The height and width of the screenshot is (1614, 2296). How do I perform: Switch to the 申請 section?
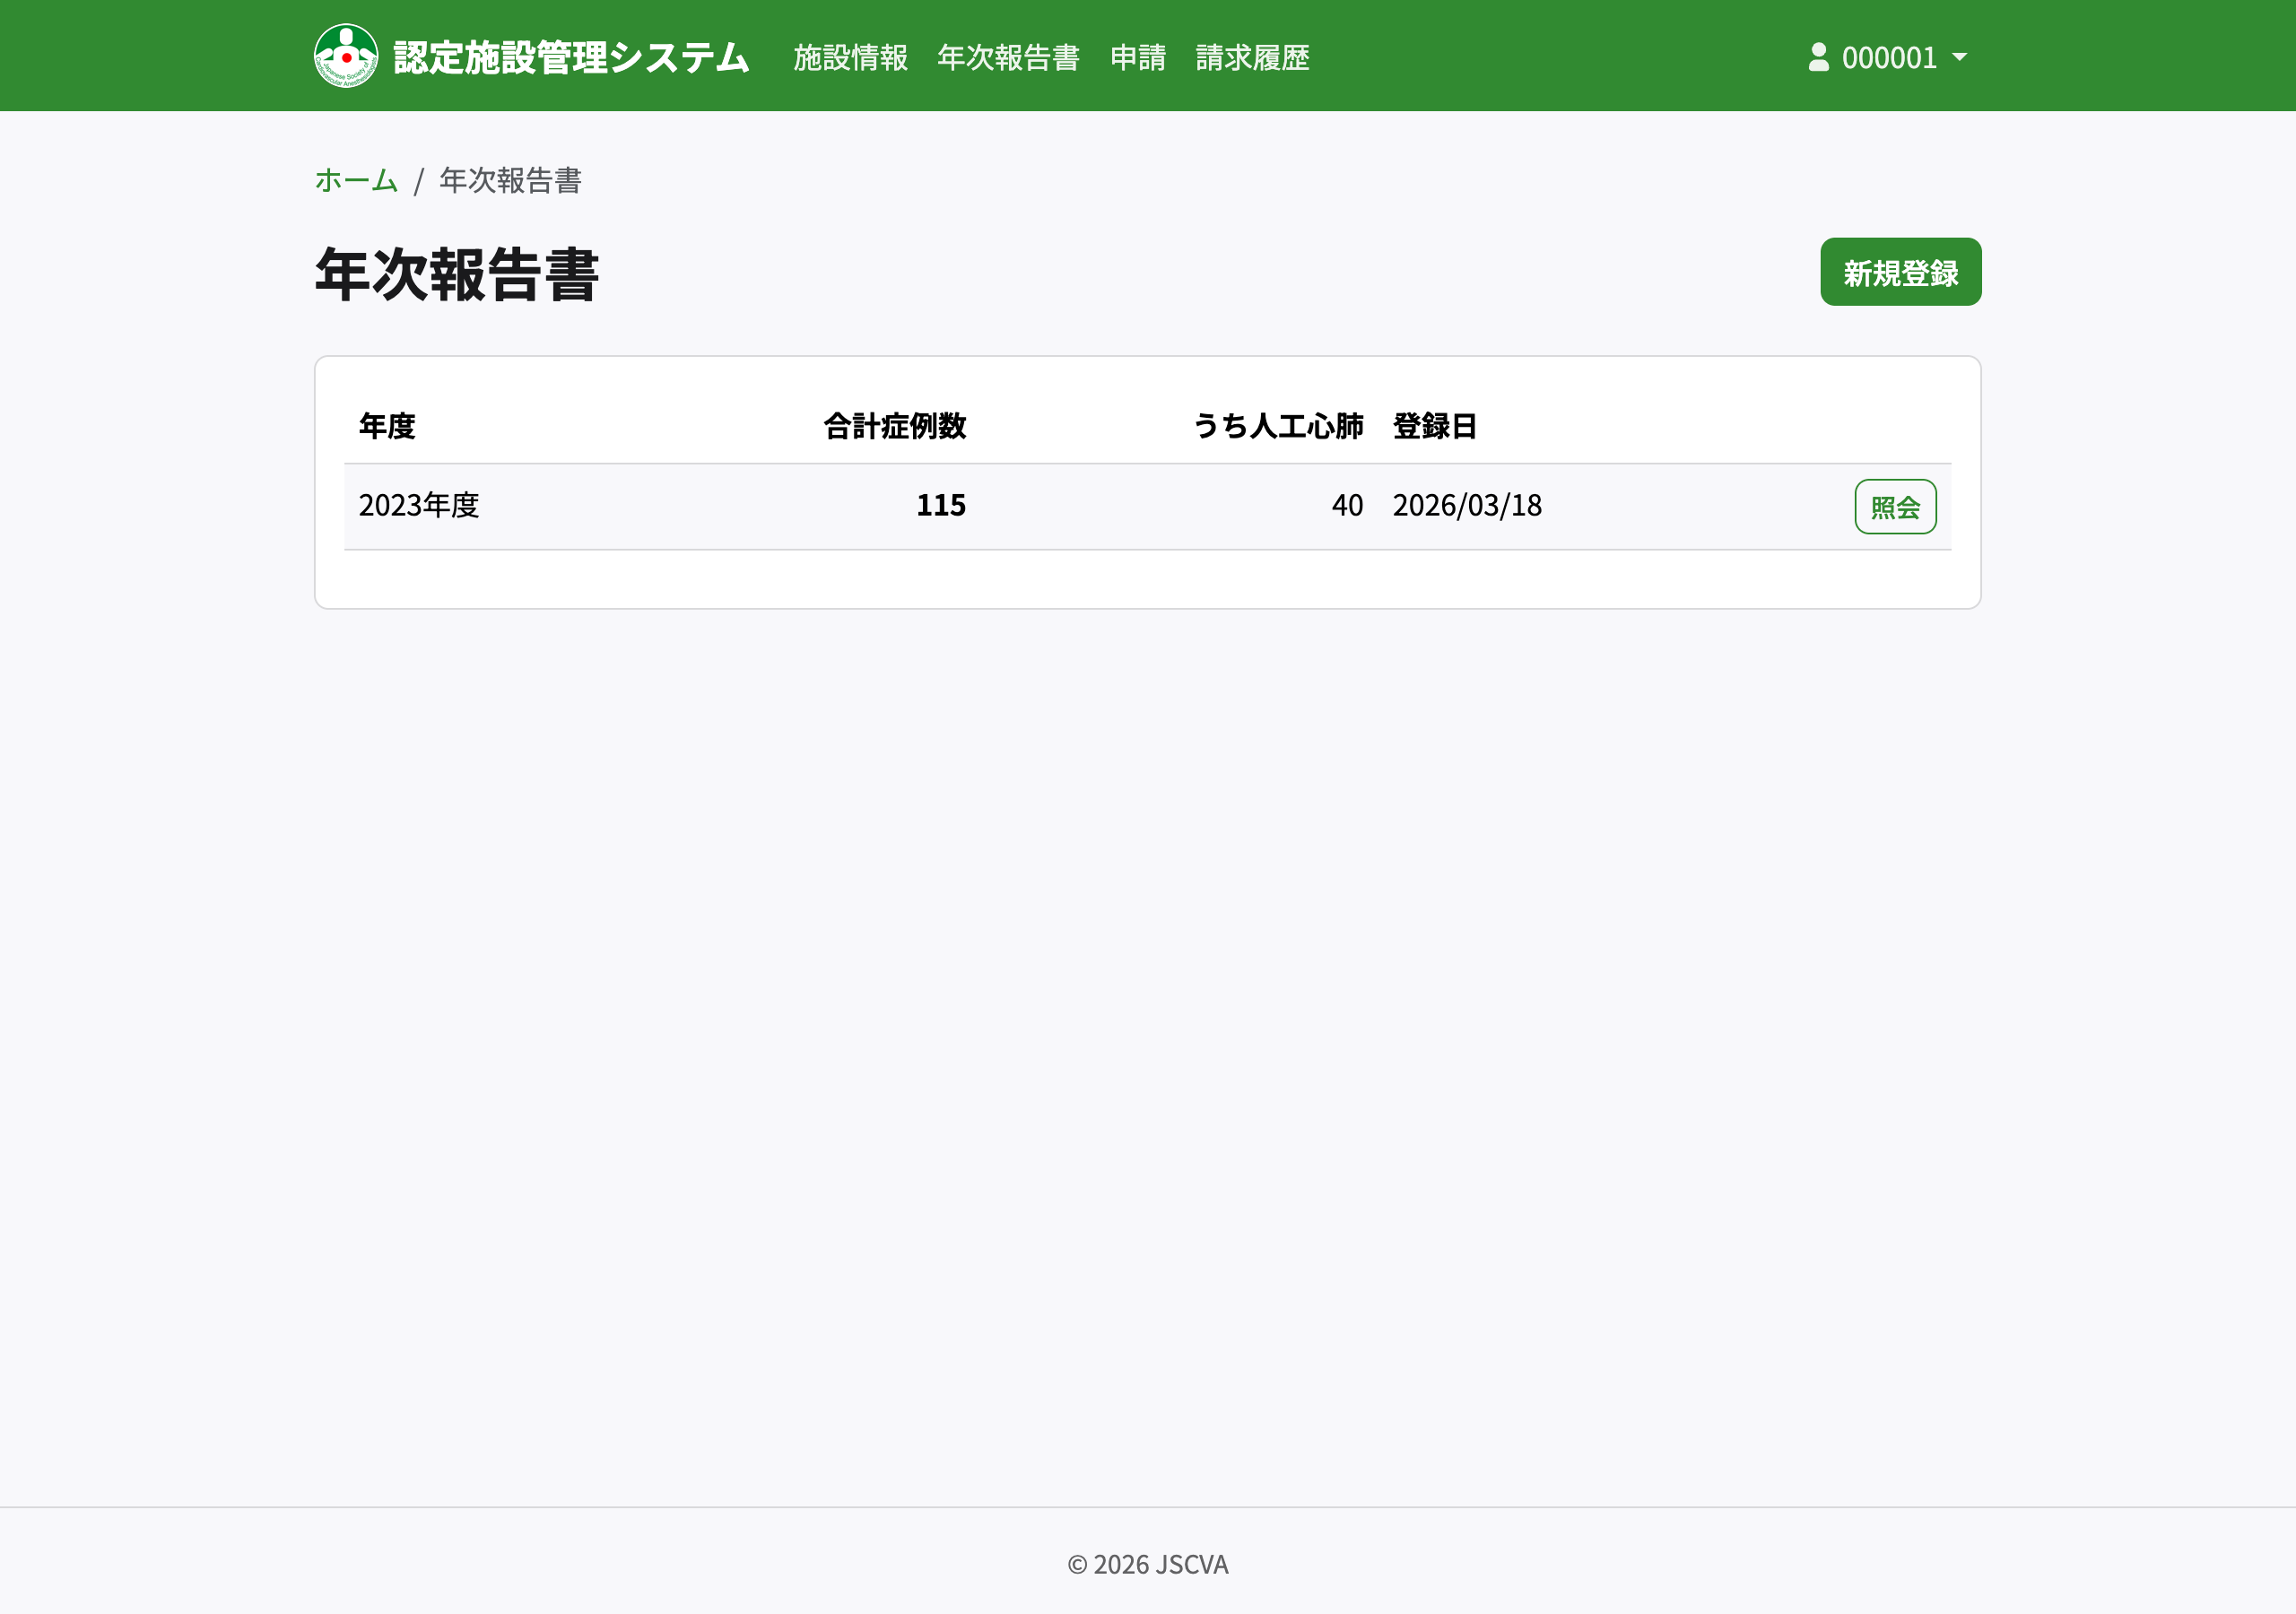(x=1138, y=58)
